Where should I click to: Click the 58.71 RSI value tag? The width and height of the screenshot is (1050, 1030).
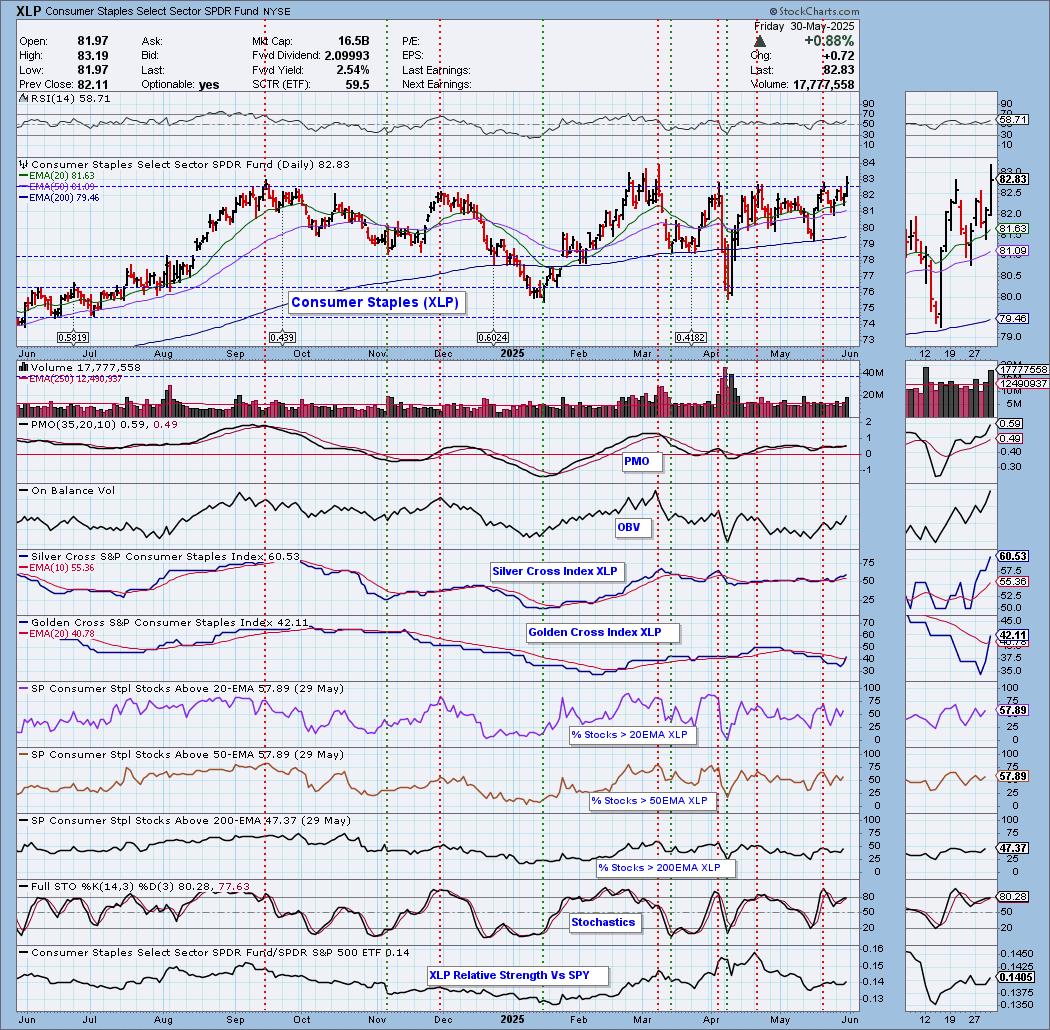1012,120
